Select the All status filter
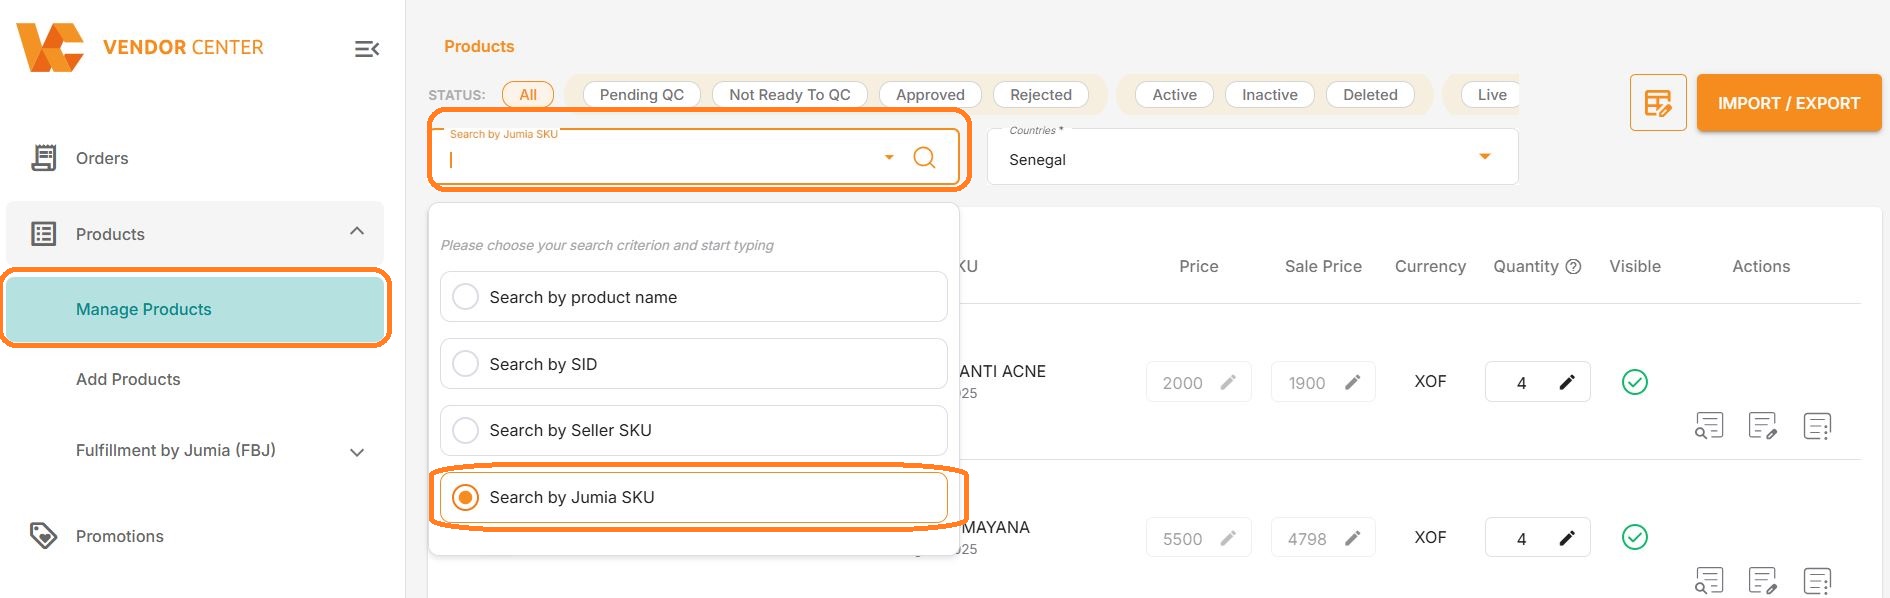Screen dimensions: 1890x598 (528, 95)
